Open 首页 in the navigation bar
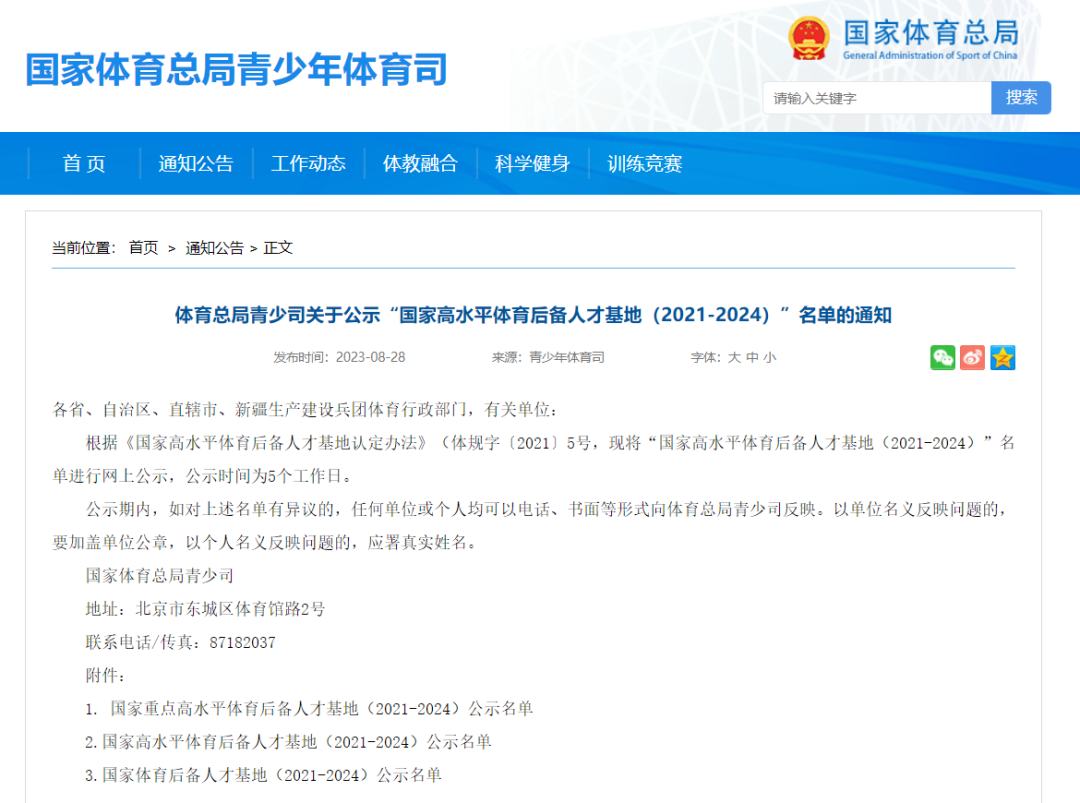The width and height of the screenshot is (1080, 803). (84, 163)
